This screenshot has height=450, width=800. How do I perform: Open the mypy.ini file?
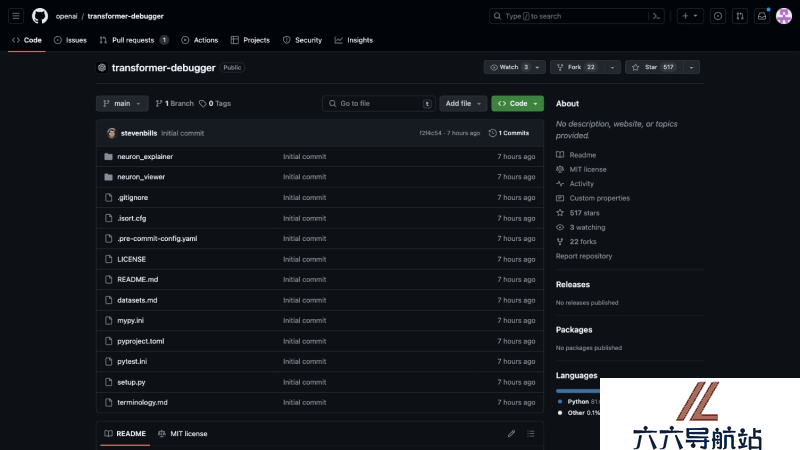point(131,321)
